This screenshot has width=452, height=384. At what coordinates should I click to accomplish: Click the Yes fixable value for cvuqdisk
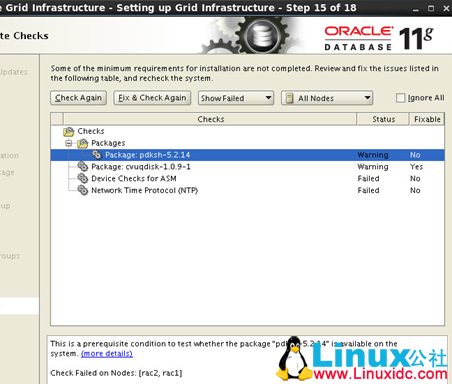[x=416, y=167]
